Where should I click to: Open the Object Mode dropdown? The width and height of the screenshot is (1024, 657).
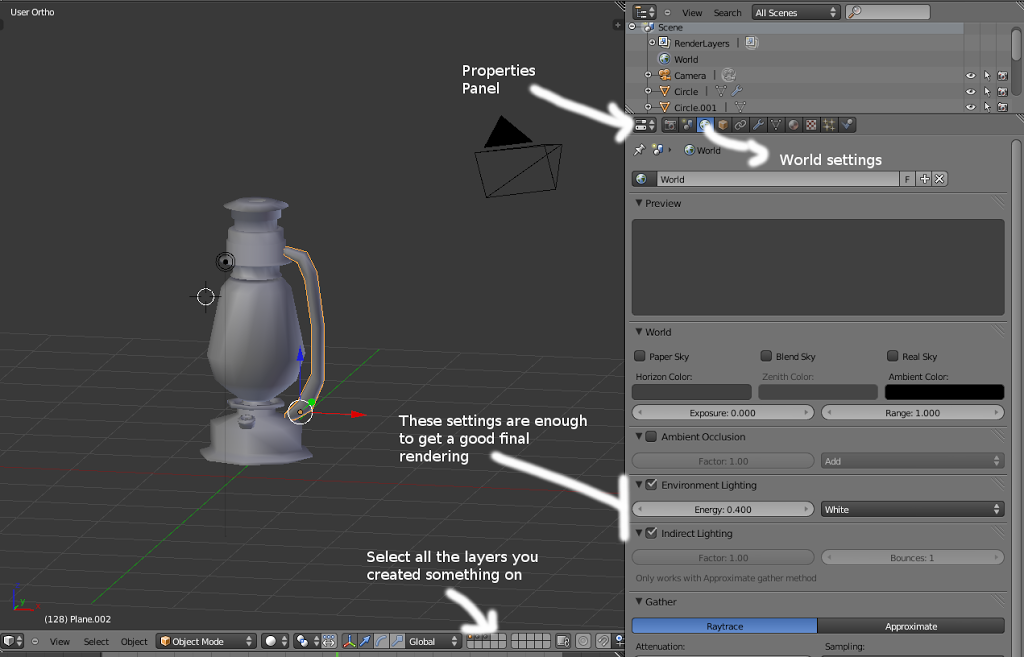(x=206, y=641)
